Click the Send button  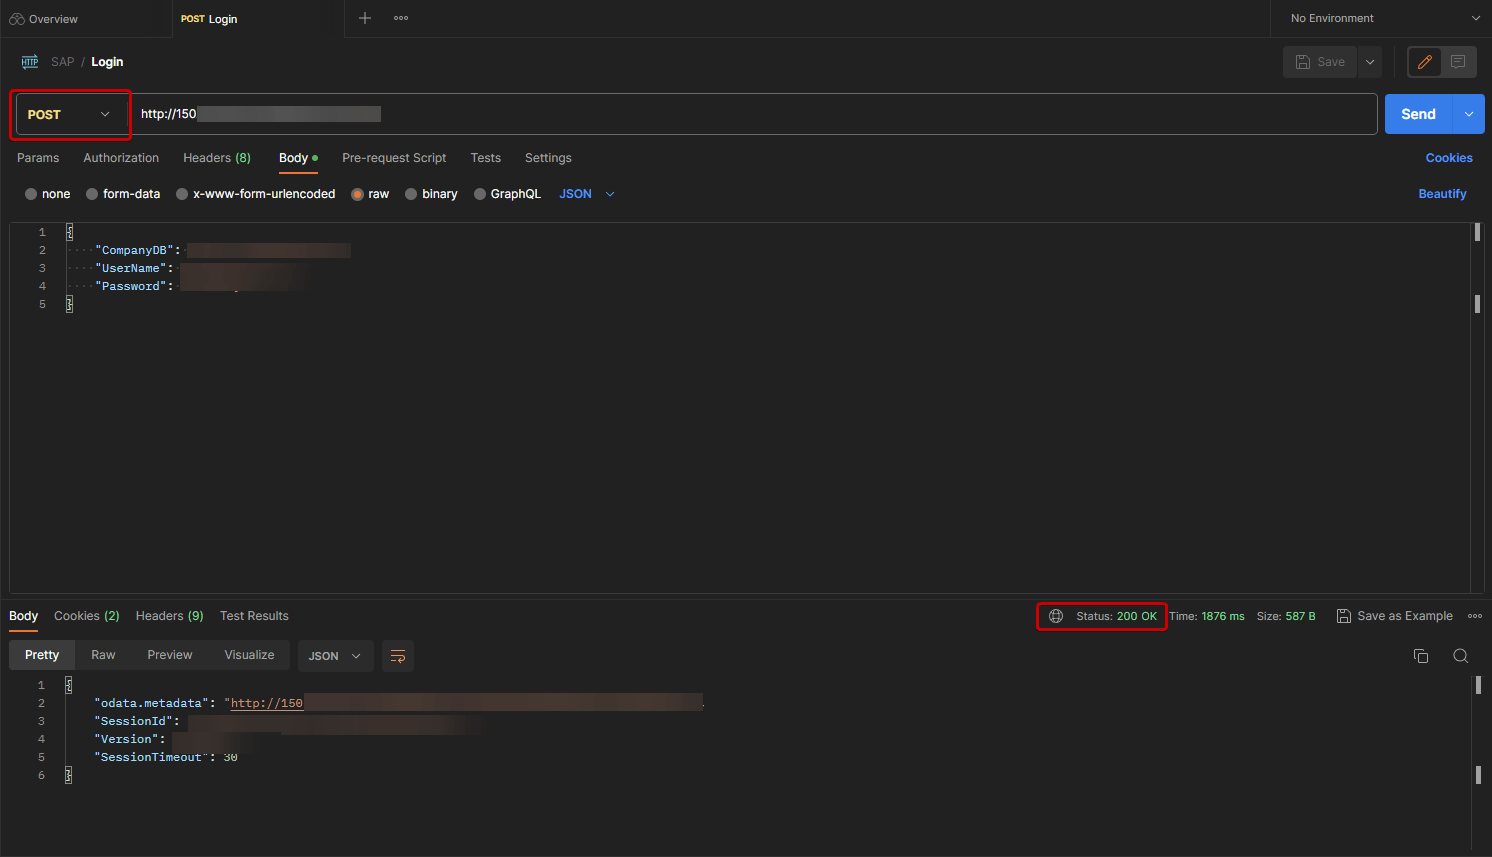pos(1417,114)
